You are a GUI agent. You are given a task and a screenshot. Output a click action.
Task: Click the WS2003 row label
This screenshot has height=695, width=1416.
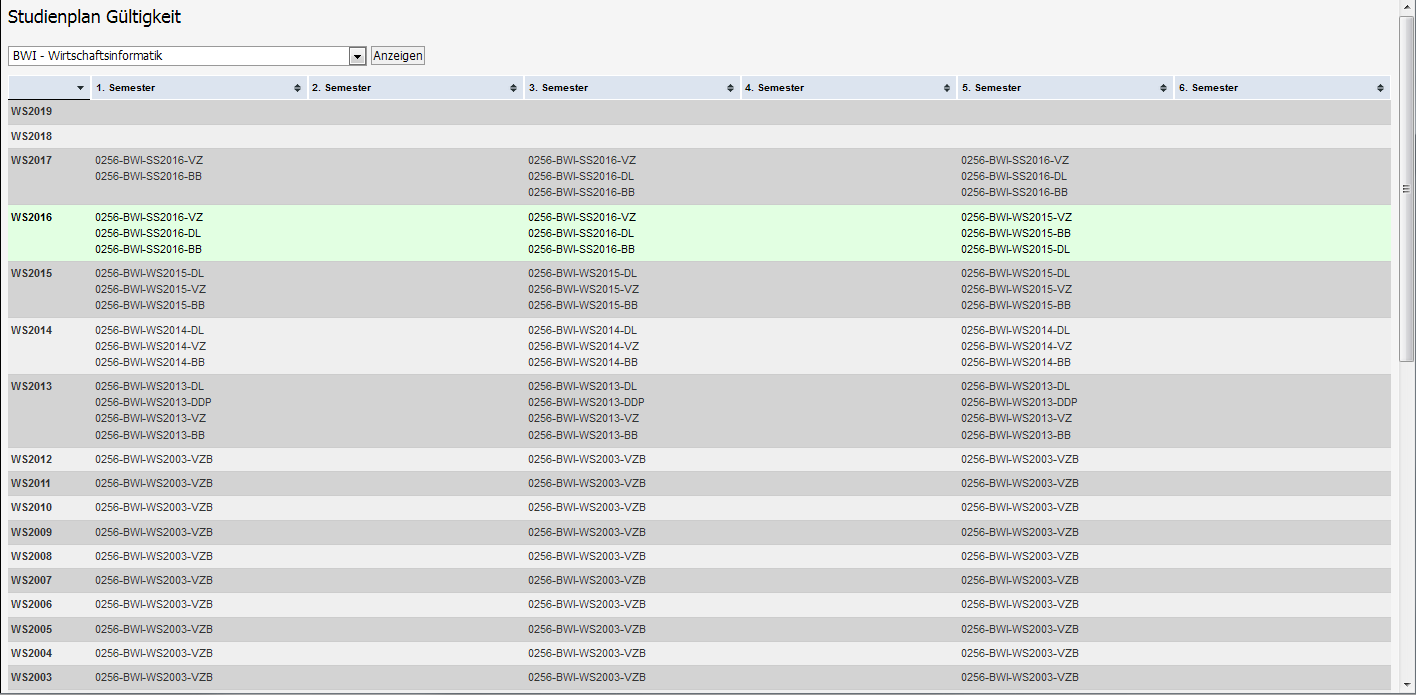32,678
